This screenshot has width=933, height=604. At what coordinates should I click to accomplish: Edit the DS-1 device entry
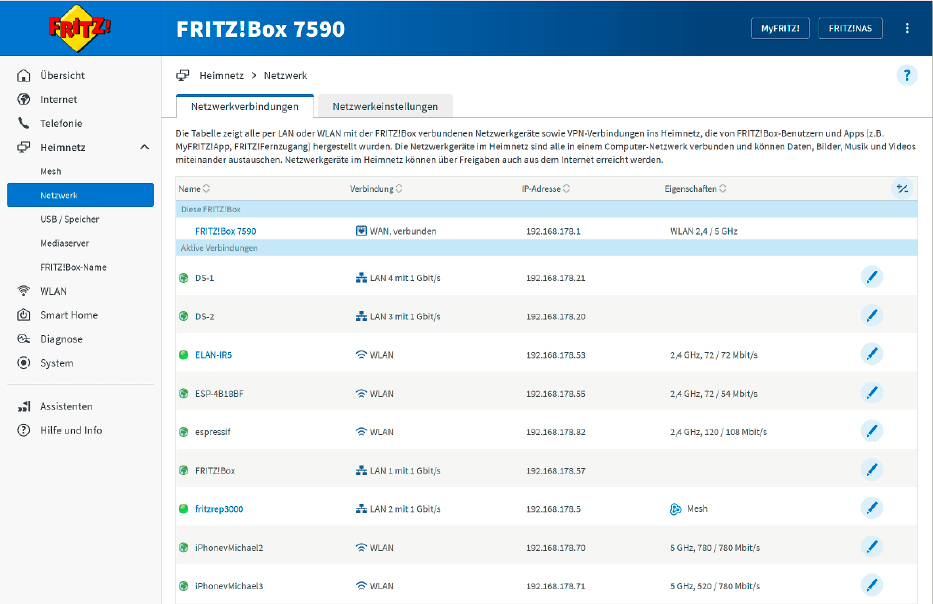click(x=872, y=277)
